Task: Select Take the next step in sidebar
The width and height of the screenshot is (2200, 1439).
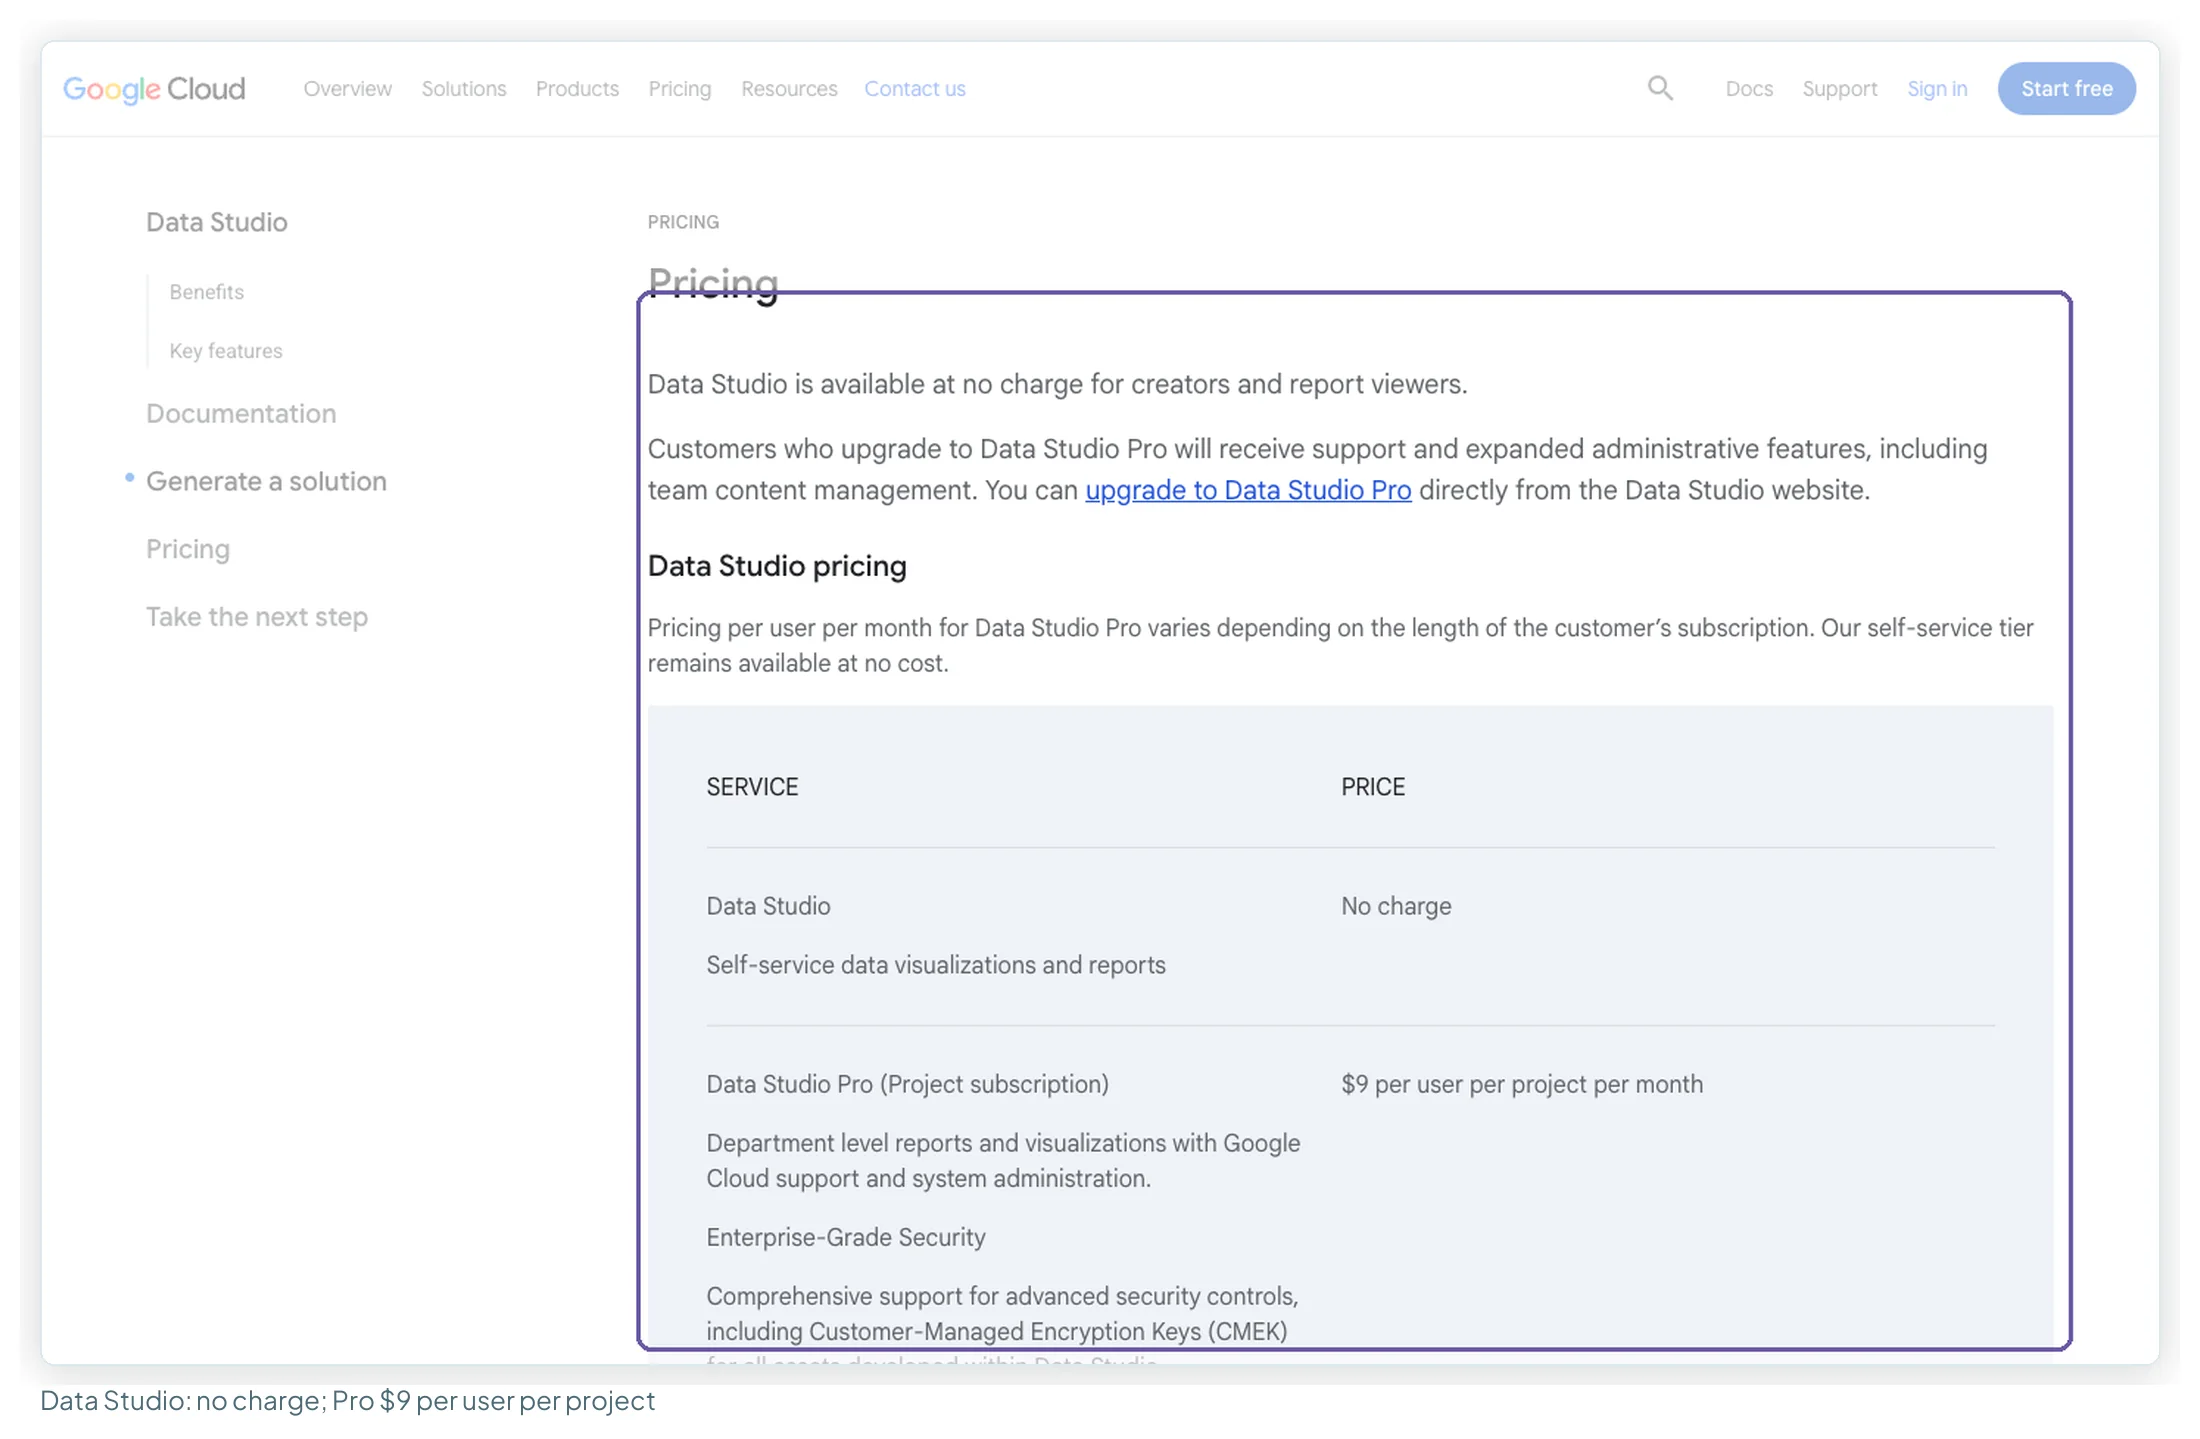Action: [x=257, y=617]
